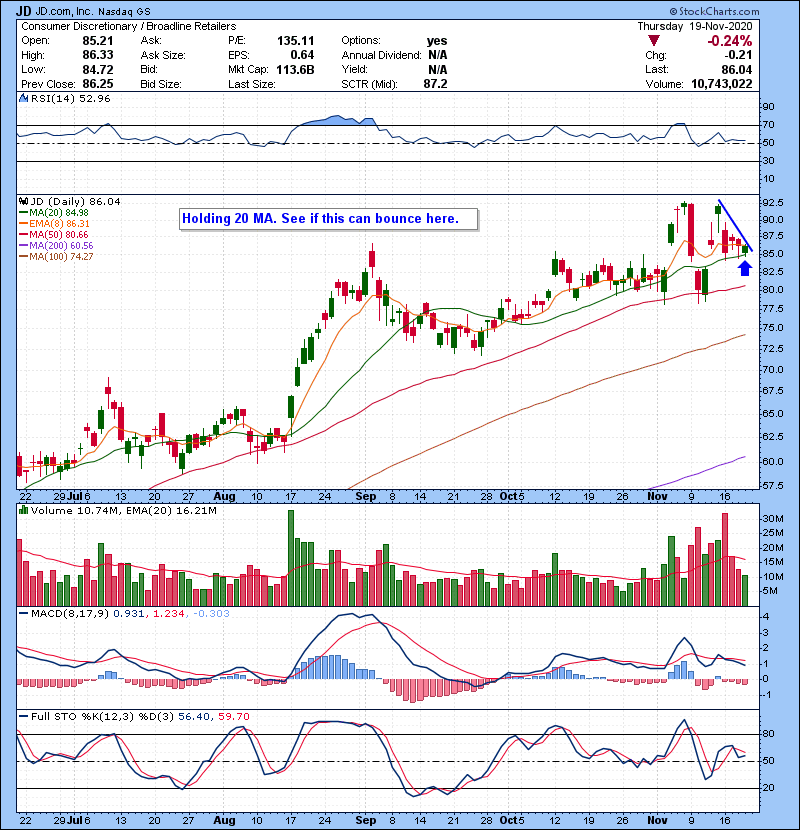Viewport: 800px width, 830px height.
Task: Click 'Volume 10.74M, EMA(20) 16.21M' panel label
Action: click(x=124, y=511)
